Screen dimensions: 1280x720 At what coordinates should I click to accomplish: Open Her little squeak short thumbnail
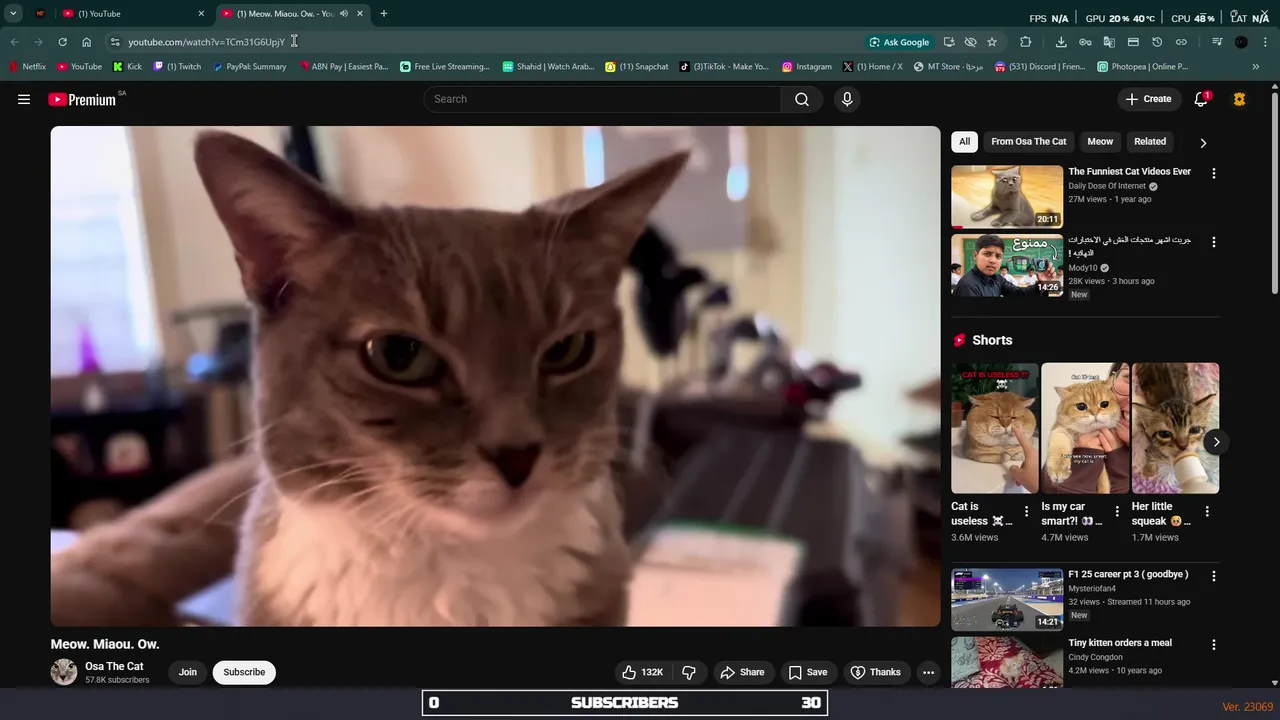click(x=1175, y=428)
